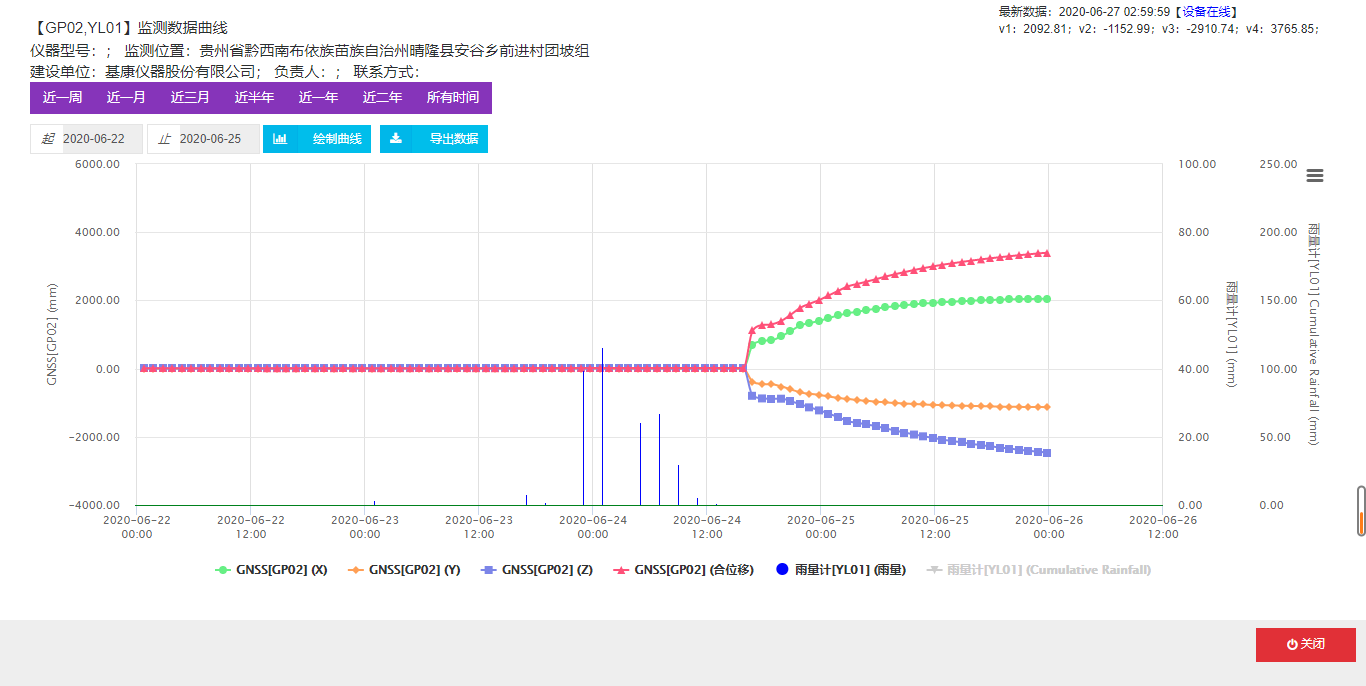Toggle 雨量计[YL01] (雨量) legend item
1366x686 pixels.
841,570
